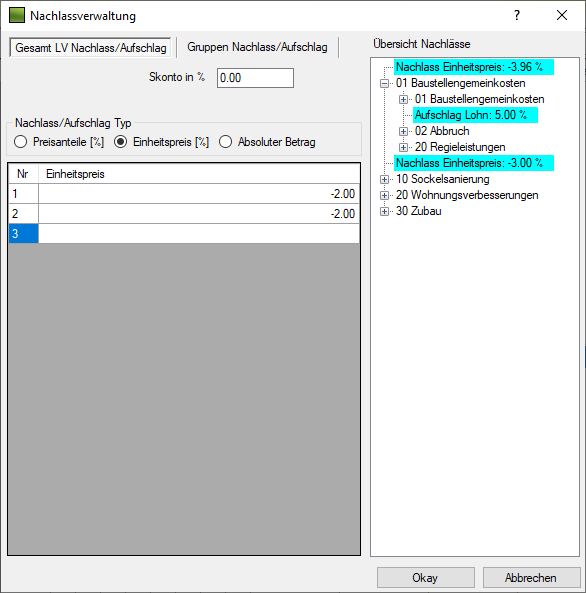Confirm with the Okay button
Image resolution: width=586 pixels, height=593 pixels.
426,578
